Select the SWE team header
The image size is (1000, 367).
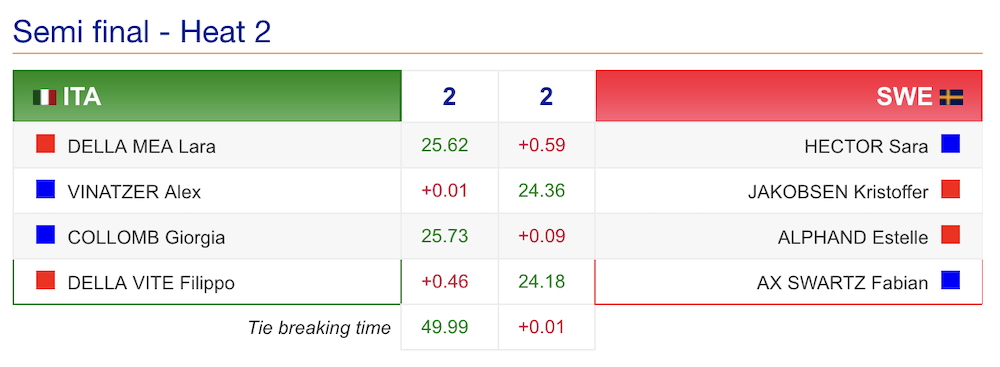789,96
